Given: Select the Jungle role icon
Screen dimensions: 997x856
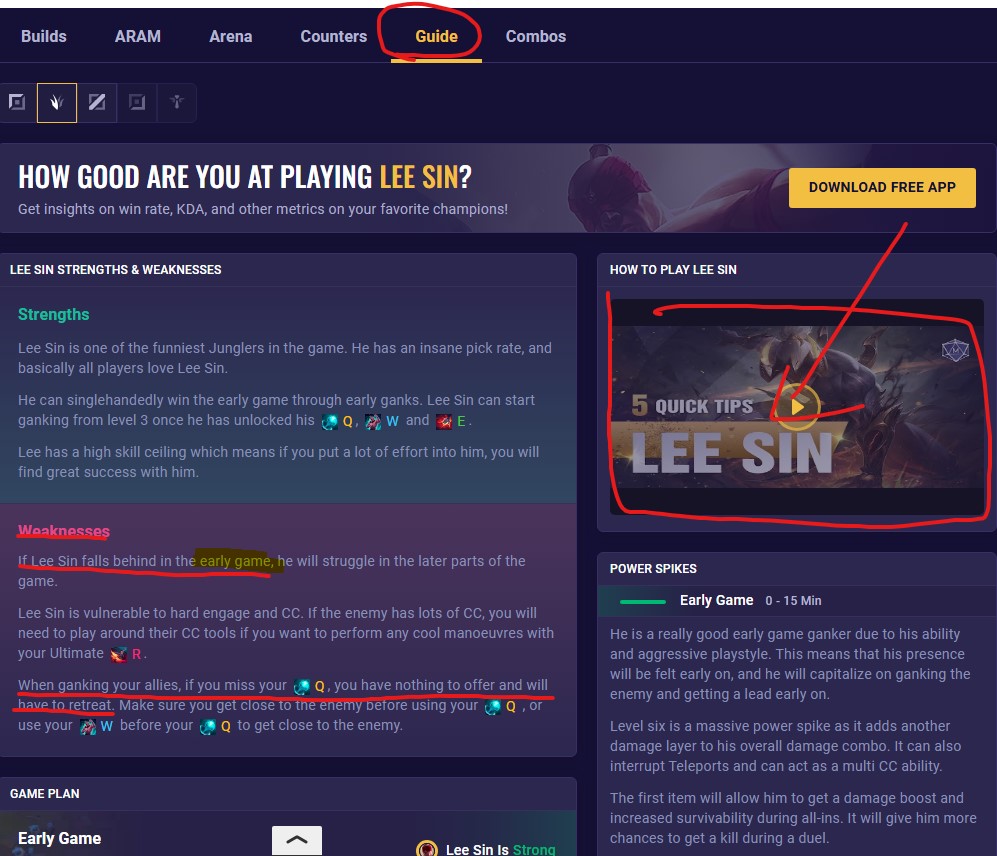Looking at the screenshot, I should (57, 102).
